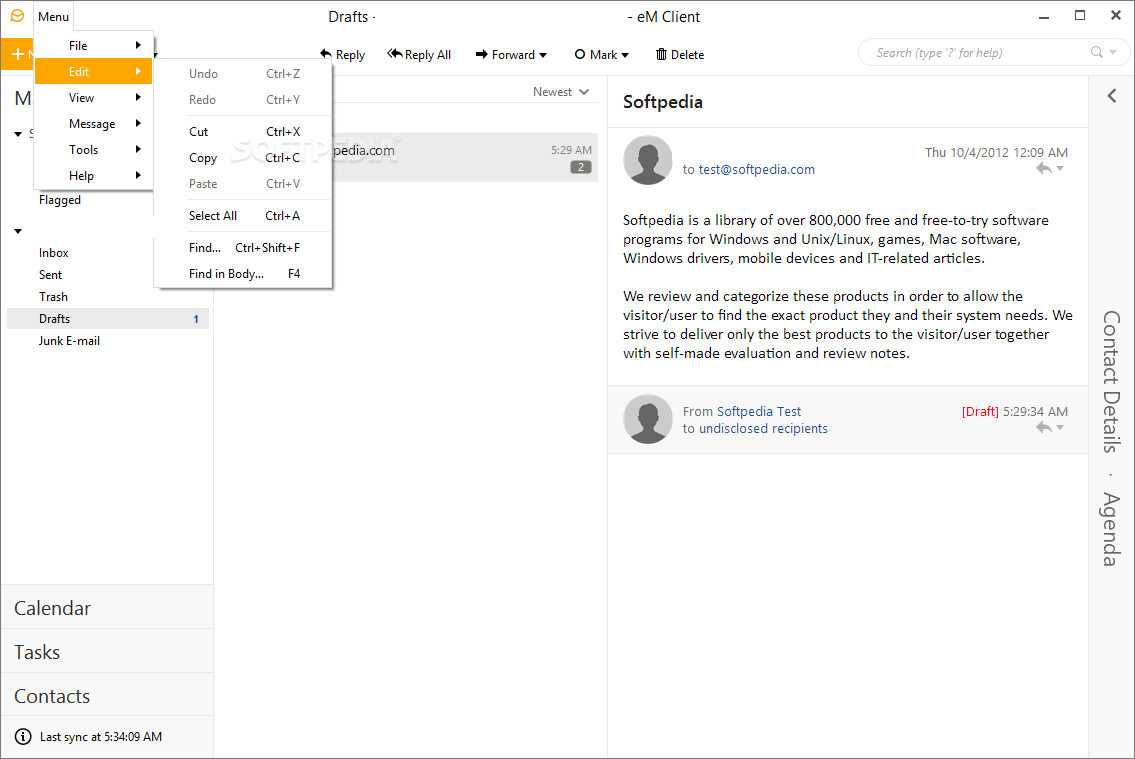The width and height of the screenshot is (1135, 759).
Task: Choose Find in Body... entry
Action: pyautogui.click(x=244, y=274)
